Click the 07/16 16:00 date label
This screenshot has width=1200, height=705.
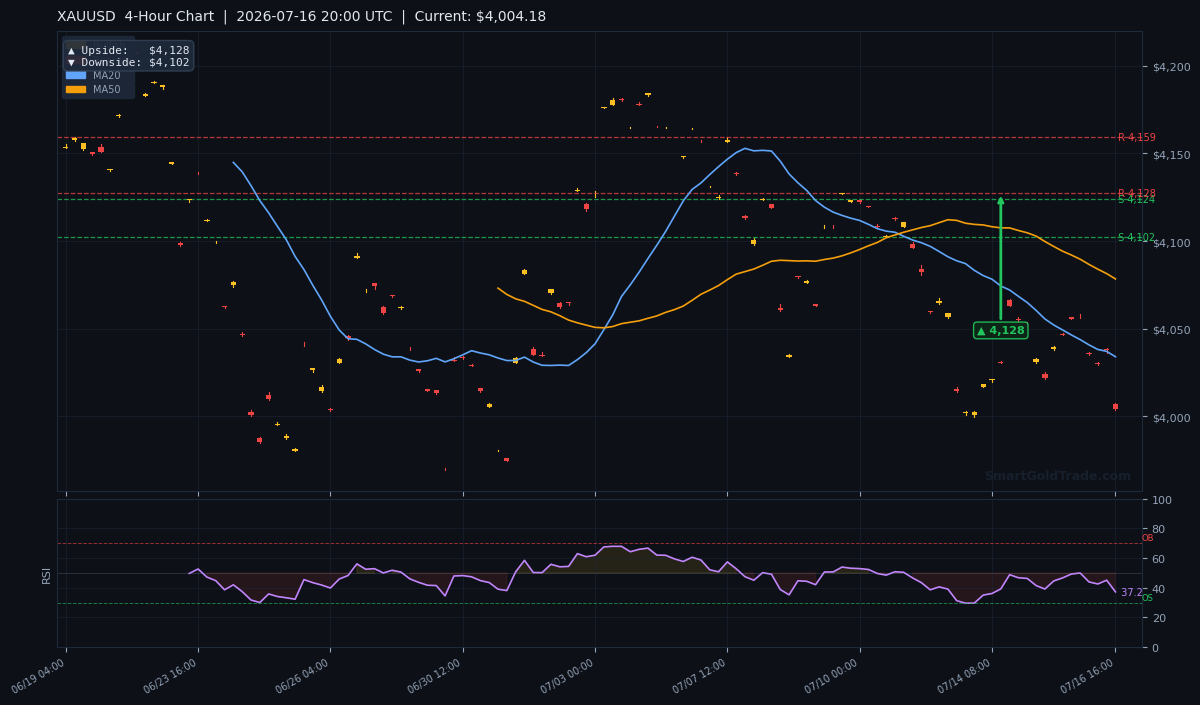(1089, 676)
